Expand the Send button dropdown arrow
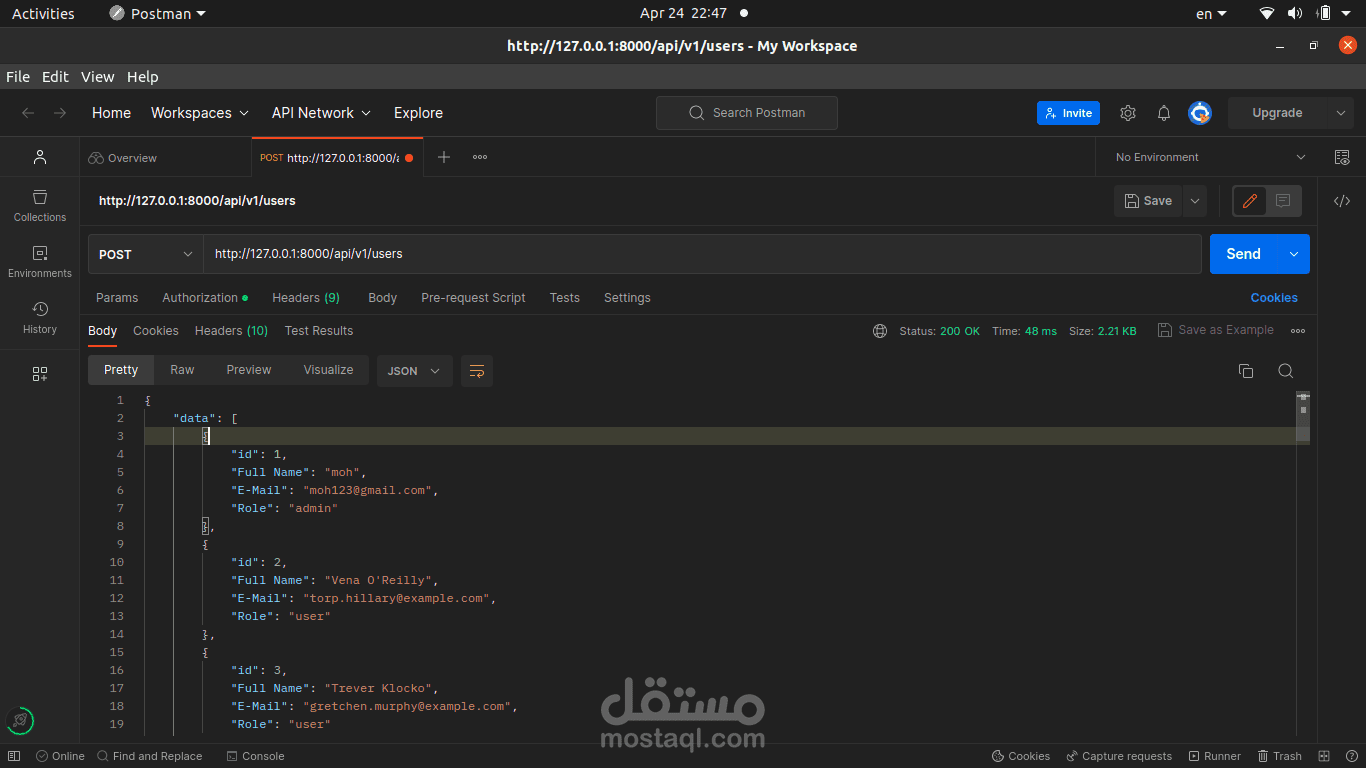Image resolution: width=1366 pixels, height=768 pixels. pyautogui.click(x=1294, y=254)
